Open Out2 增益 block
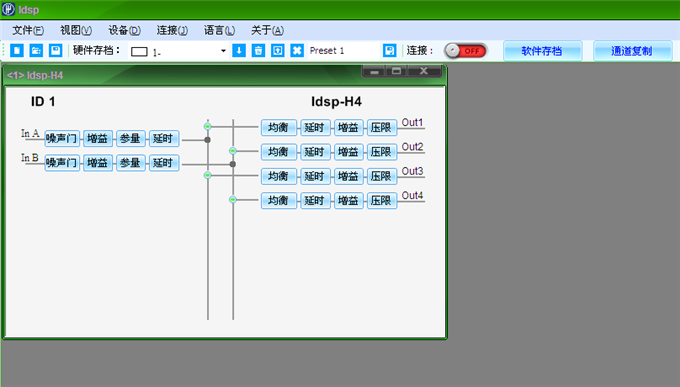680x387 pixels. coord(349,152)
